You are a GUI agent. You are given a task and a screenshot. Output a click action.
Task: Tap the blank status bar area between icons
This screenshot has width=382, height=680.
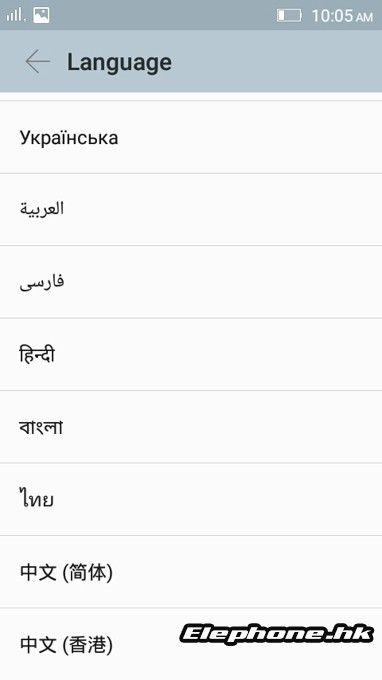coord(163,15)
